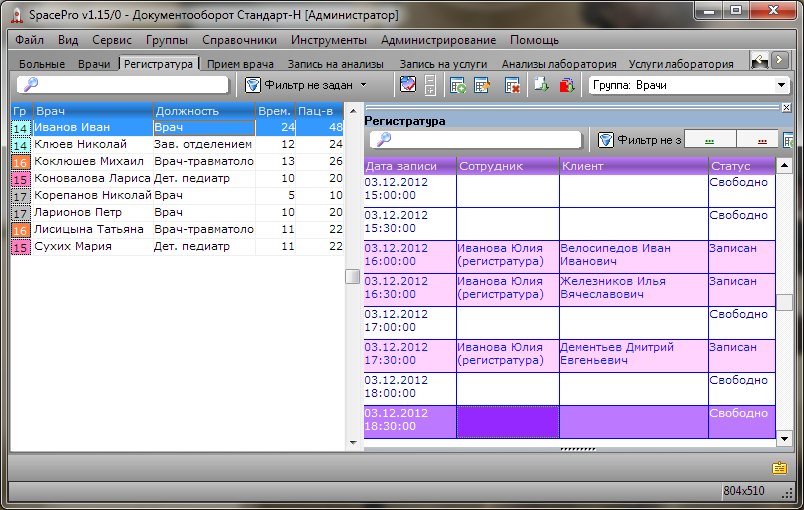
Task: Click client cell Дементьев Дмитрий Евгеньевич
Action: (634, 356)
